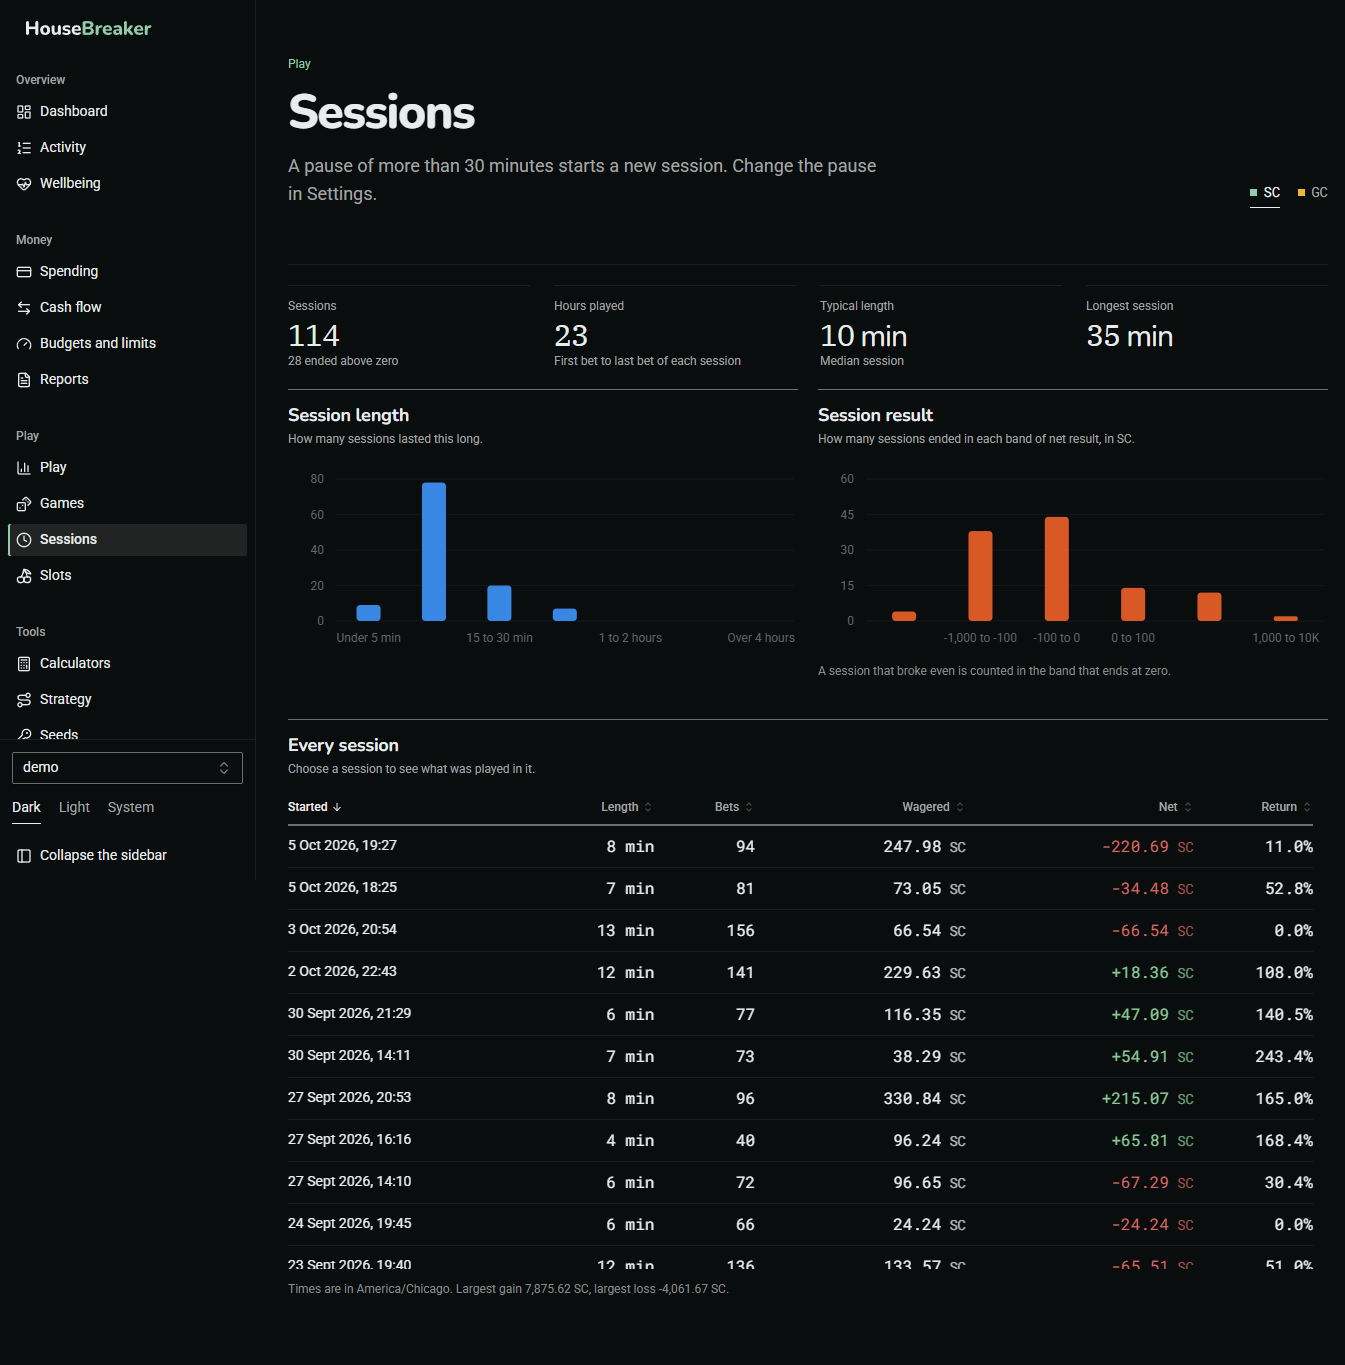Click the Collapse the sidebar icon

pyautogui.click(x=24, y=856)
